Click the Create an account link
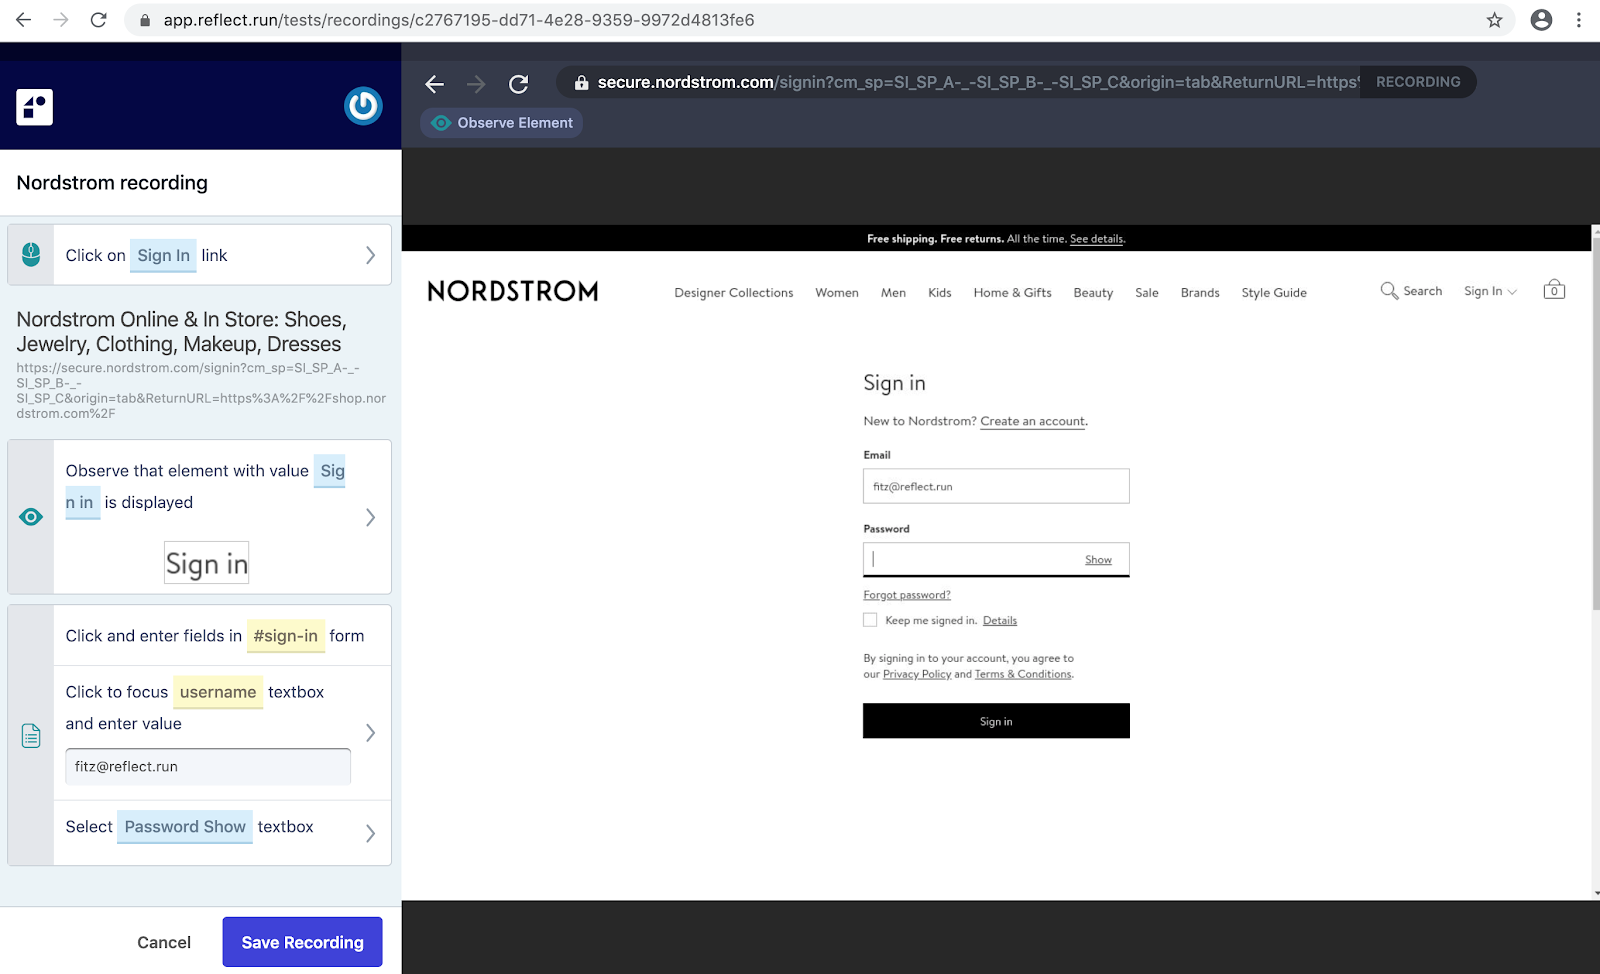The image size is (1600, 974). click(1032, 421)
